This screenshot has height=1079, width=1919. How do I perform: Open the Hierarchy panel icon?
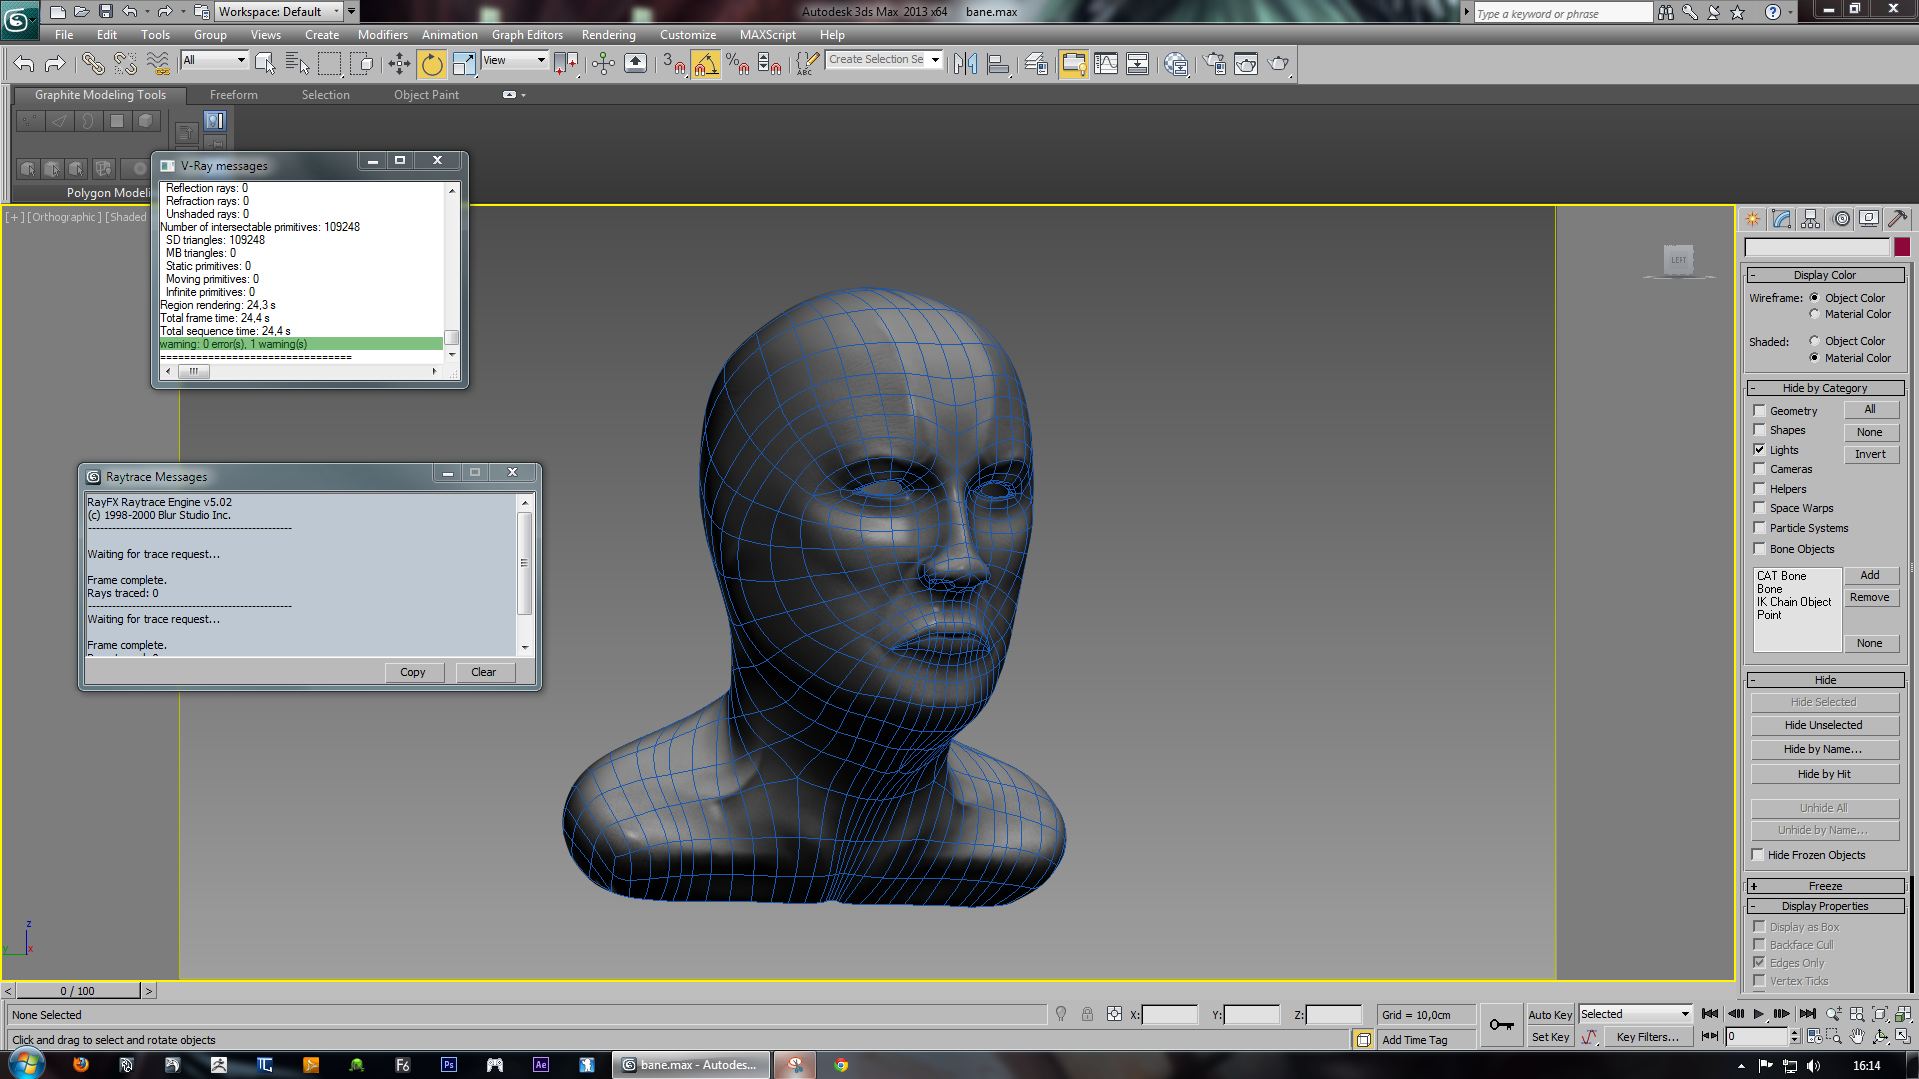point(1810,219)
